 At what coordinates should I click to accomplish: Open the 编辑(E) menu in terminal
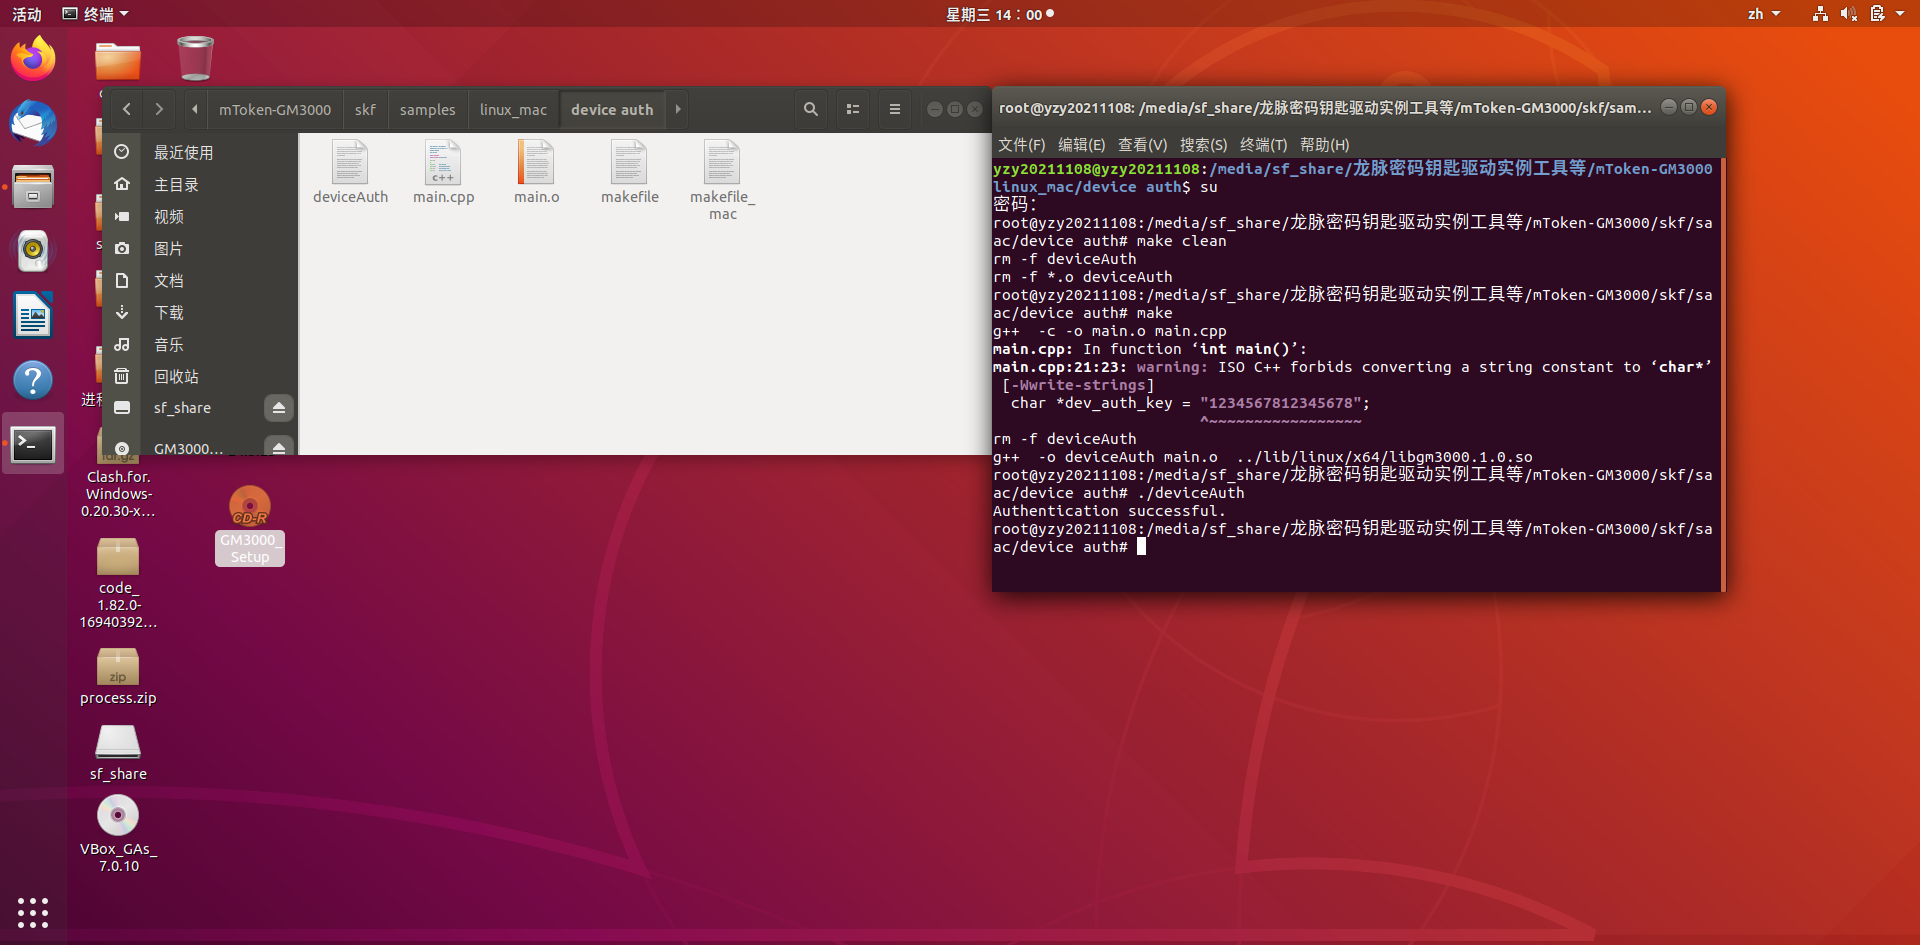pos(1081,145)
